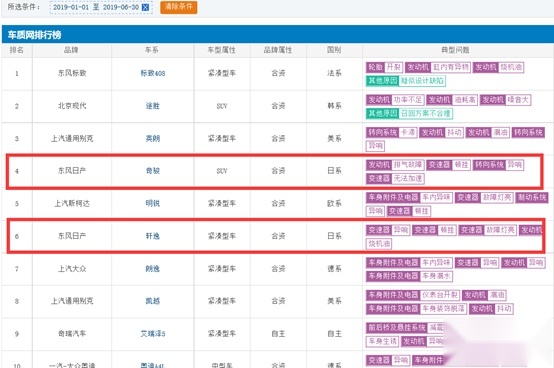
Task: Select the 发动机 烧机油 tag in 标致408 row
Action: pos(498,67)
